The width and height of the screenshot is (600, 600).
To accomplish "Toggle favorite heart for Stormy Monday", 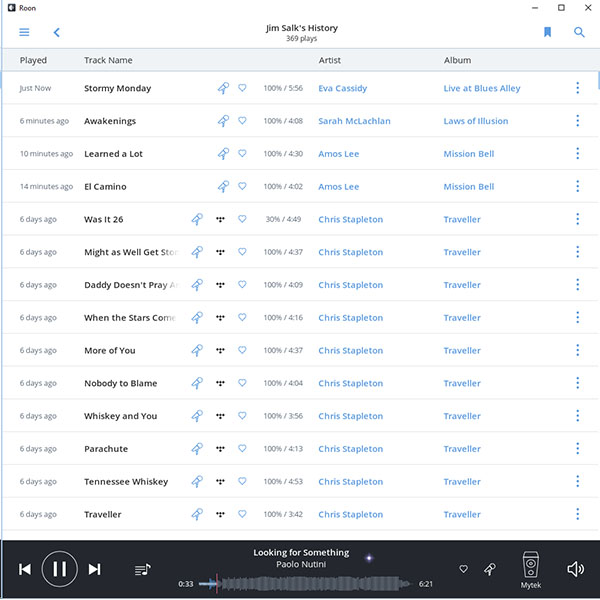I will click(x=242, y=88).
